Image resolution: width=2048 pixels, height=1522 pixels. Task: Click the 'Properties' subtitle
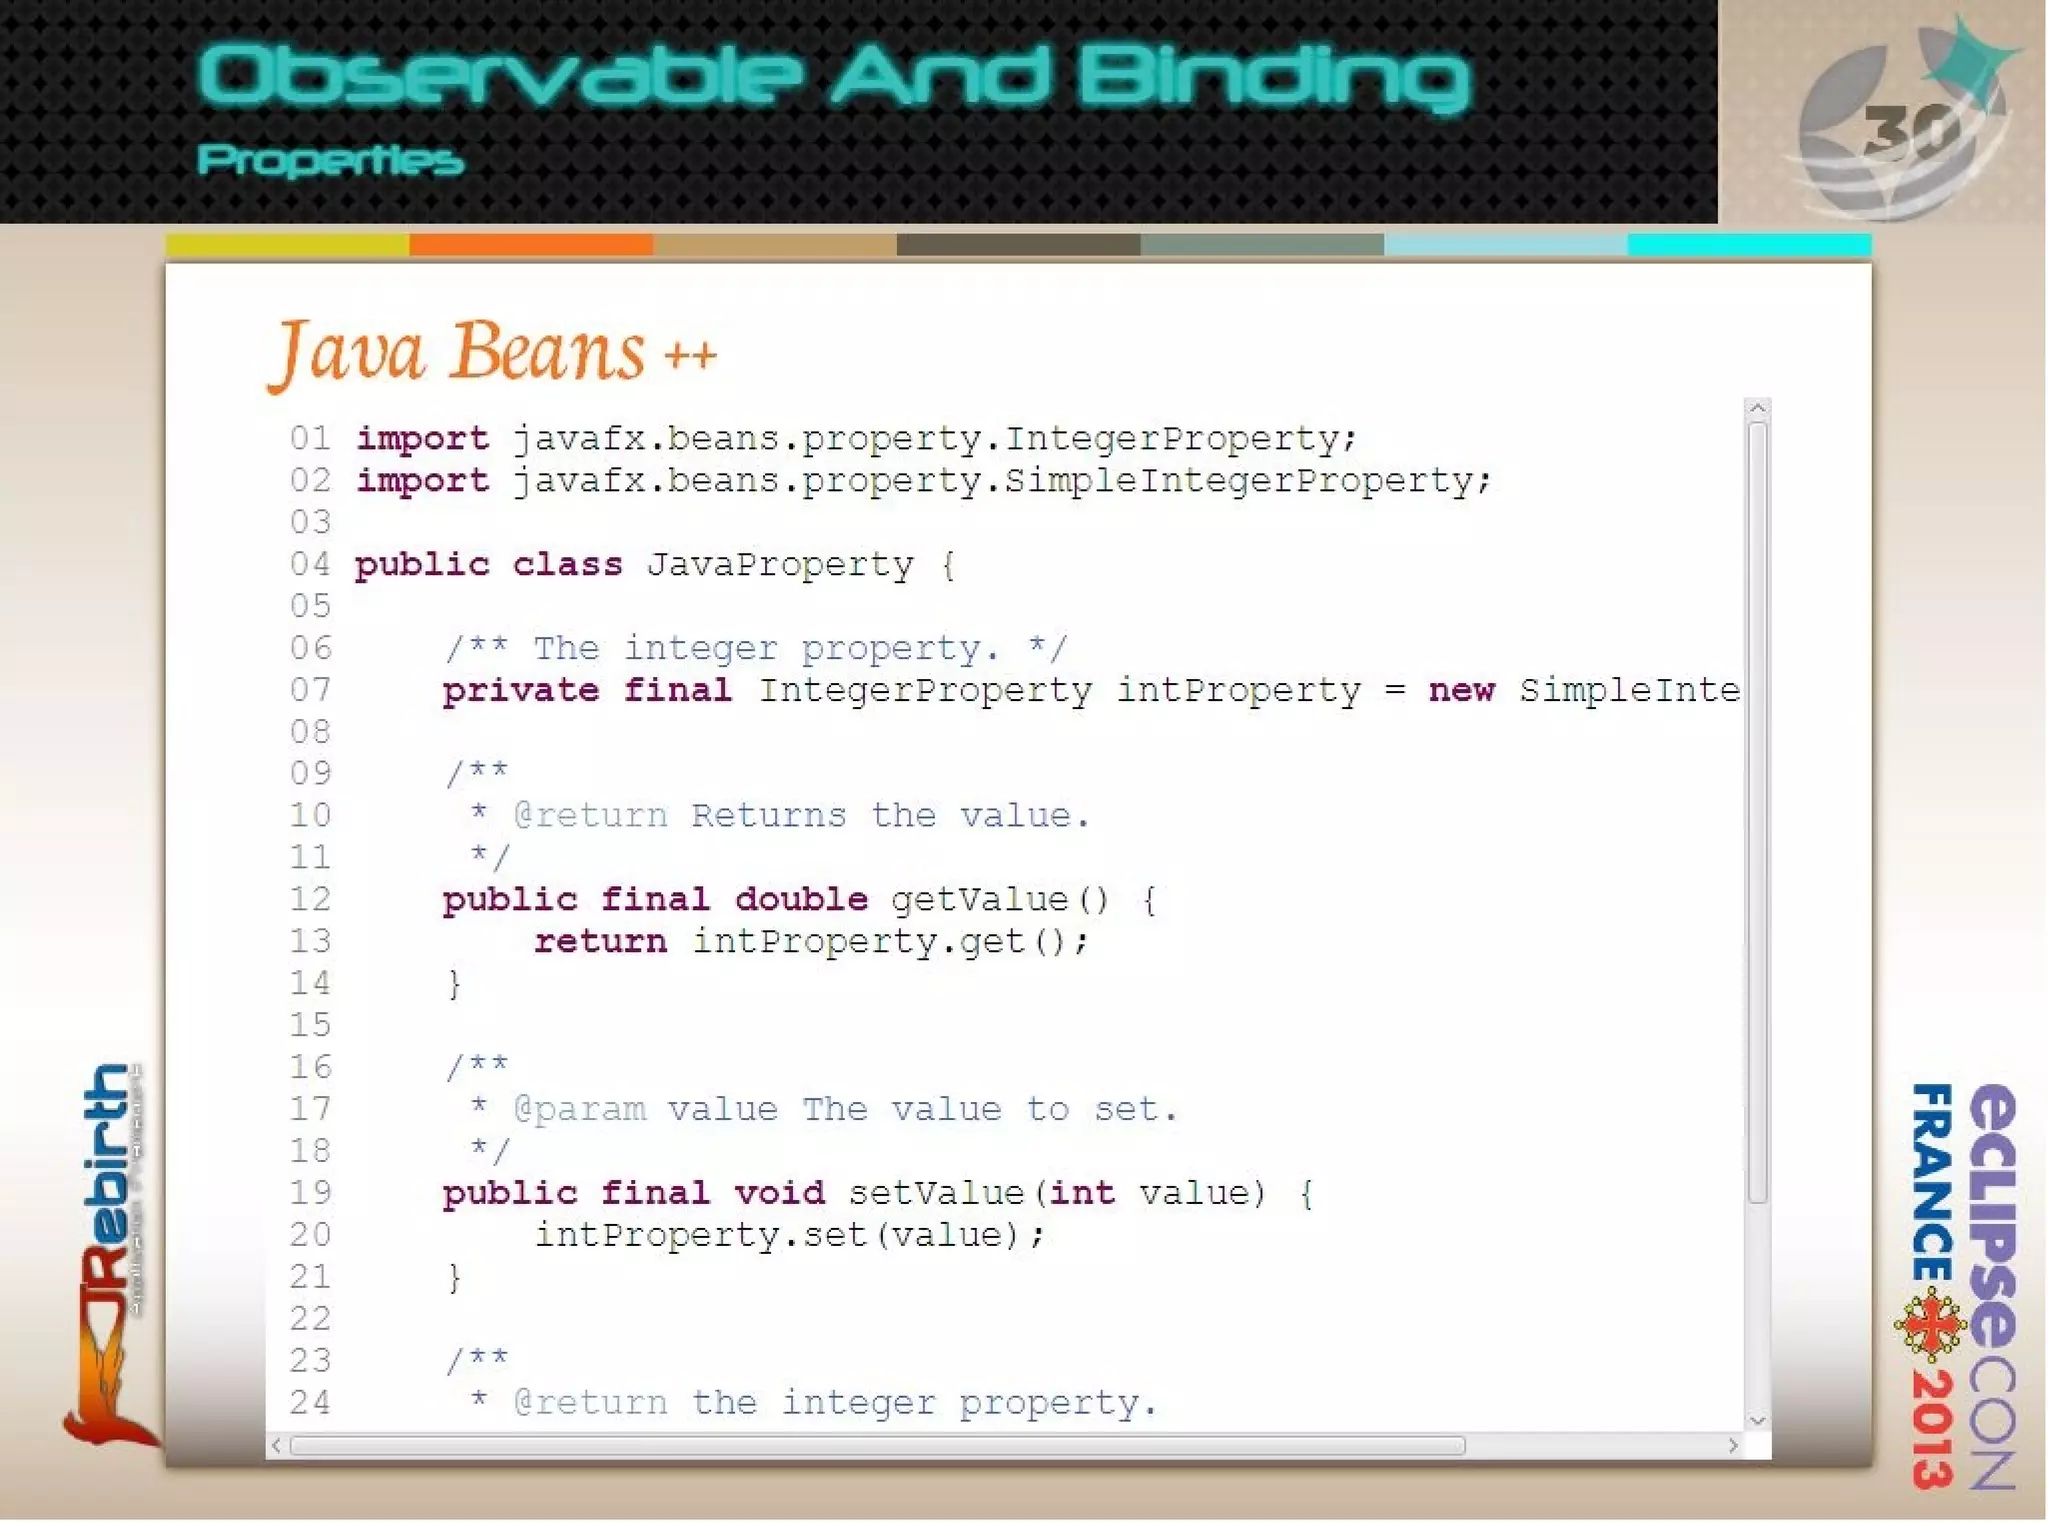(330, 160)
